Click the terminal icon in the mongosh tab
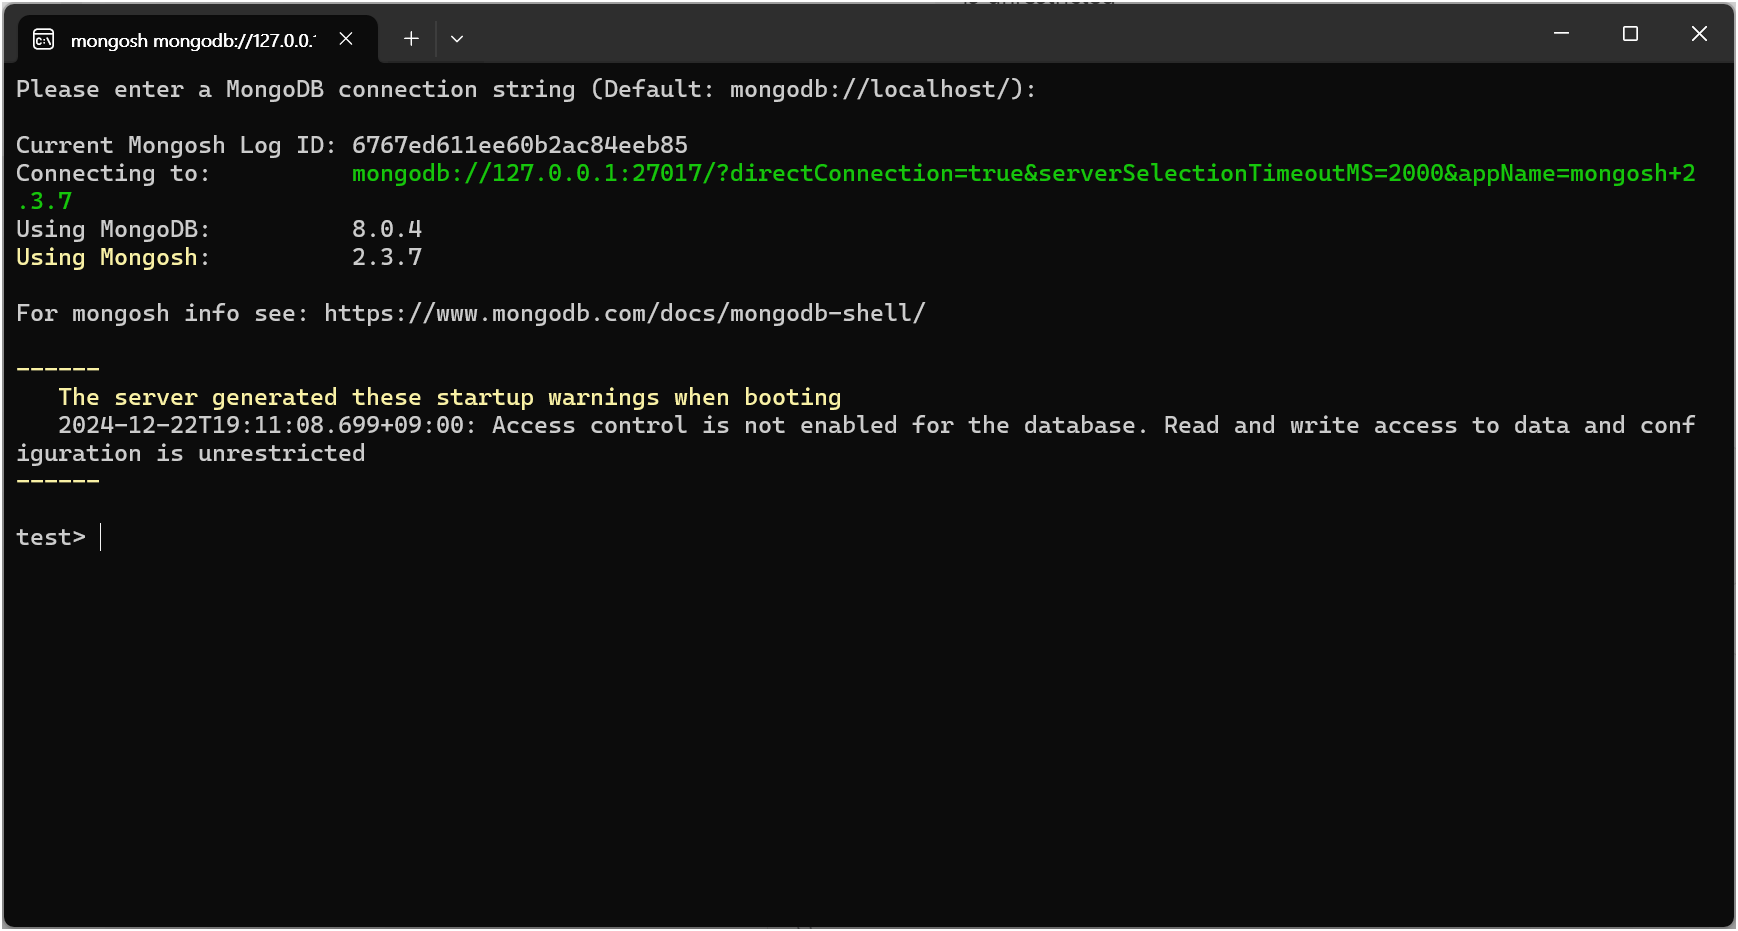The width and height of the screenshot is (1738, 931). point(43,39)
